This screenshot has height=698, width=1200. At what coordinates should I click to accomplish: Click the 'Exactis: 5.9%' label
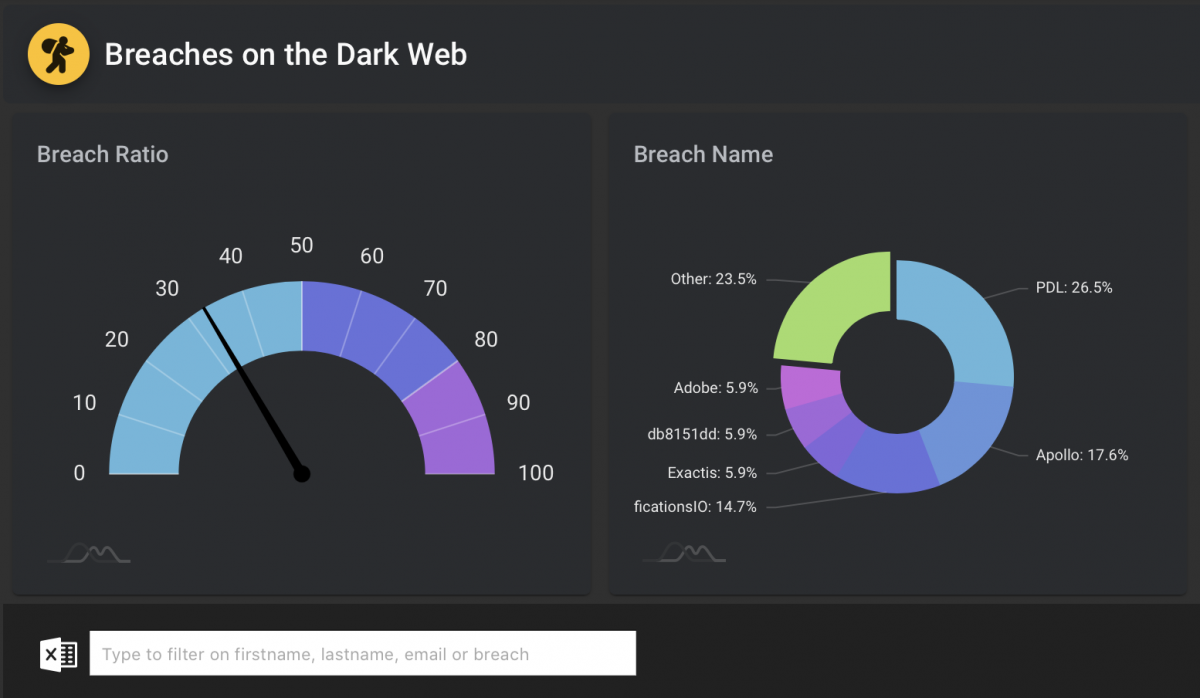tap(712, 472)
